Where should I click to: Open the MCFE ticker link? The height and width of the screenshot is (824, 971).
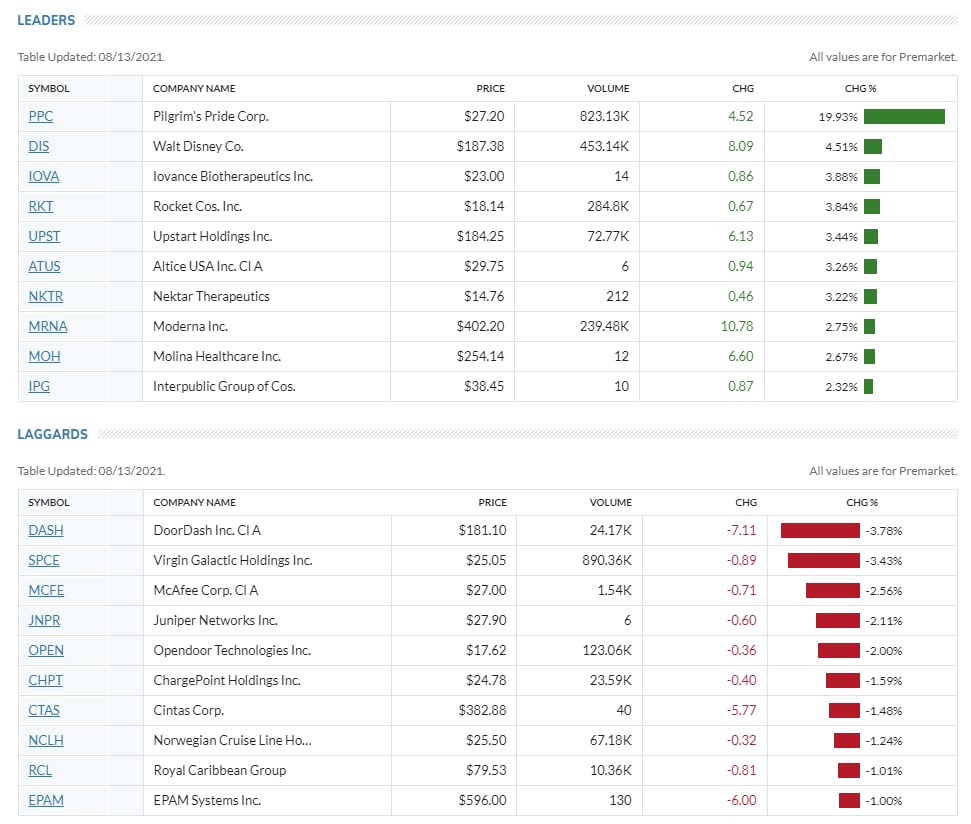coord(46,591)
